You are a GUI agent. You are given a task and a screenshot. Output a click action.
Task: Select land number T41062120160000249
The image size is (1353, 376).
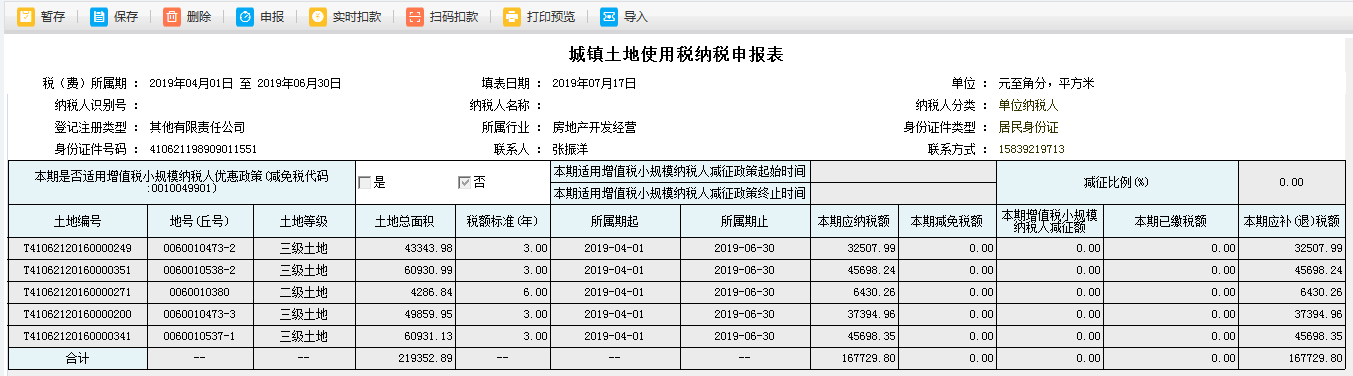coord(78,248)
